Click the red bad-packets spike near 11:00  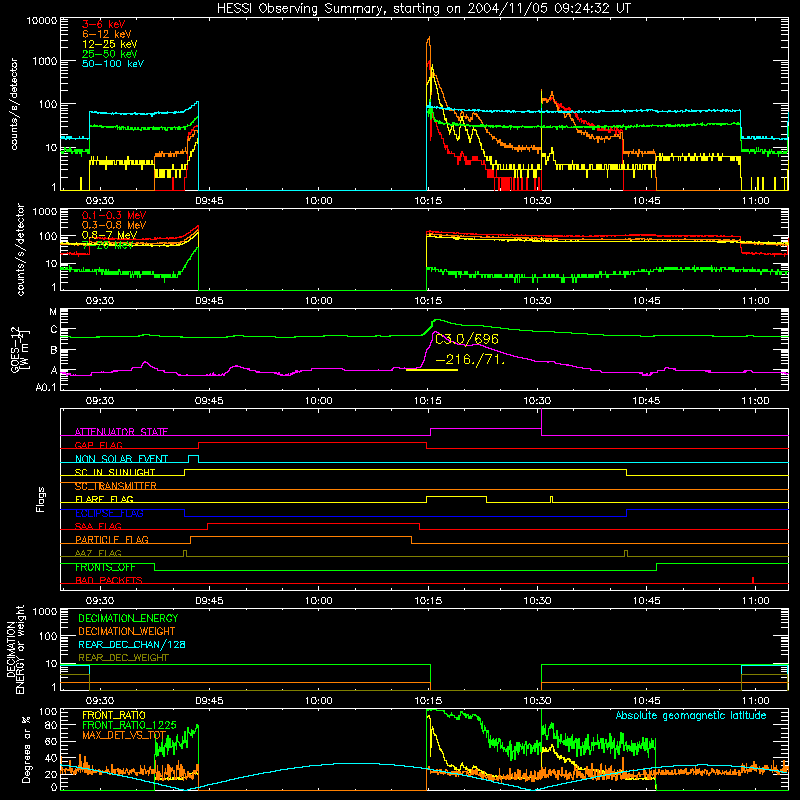[x=753, y=580]
